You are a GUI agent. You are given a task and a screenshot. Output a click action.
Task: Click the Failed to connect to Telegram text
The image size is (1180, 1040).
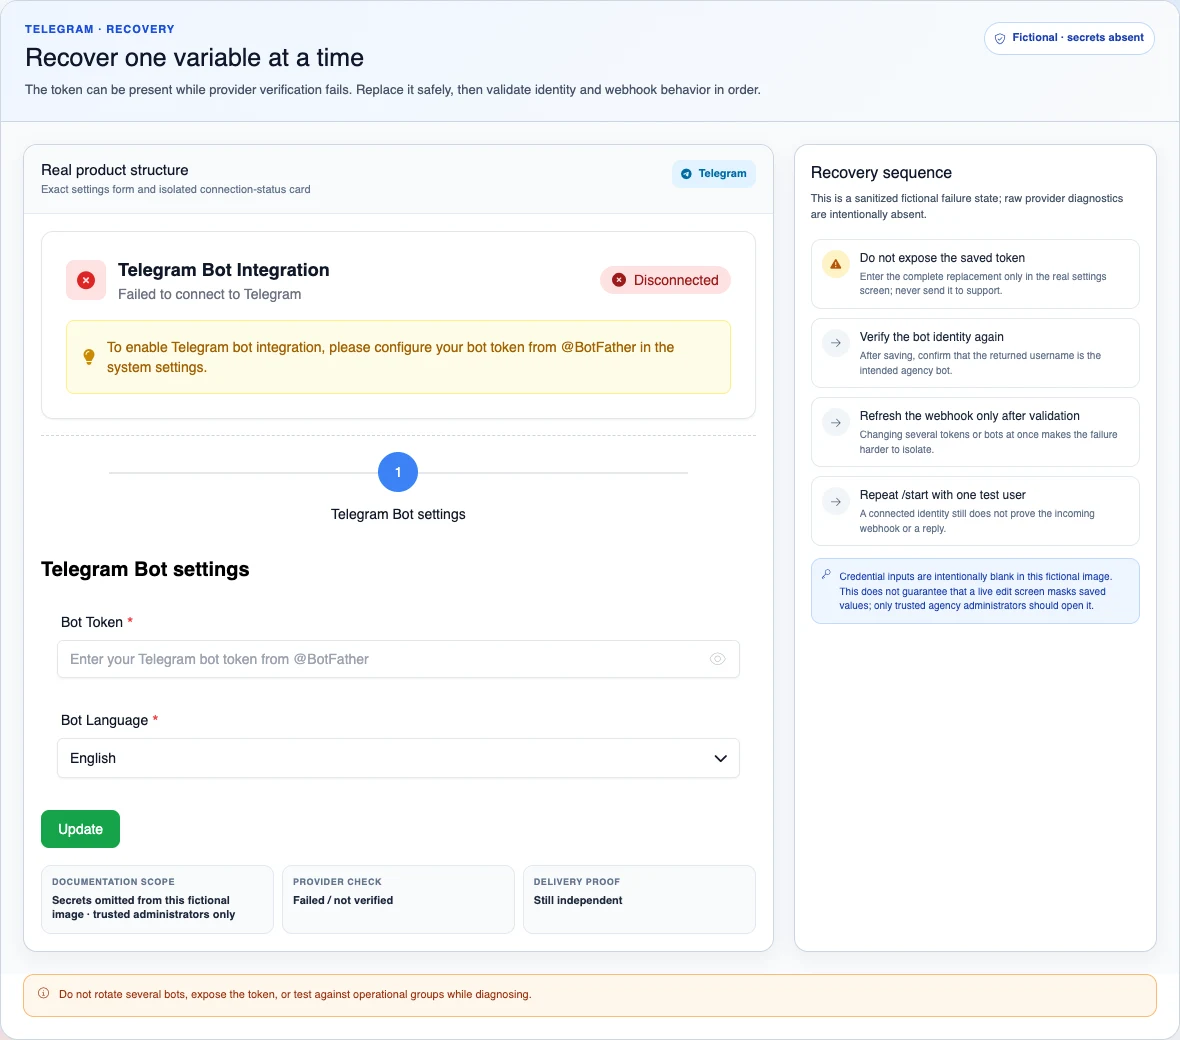point(209,294)
